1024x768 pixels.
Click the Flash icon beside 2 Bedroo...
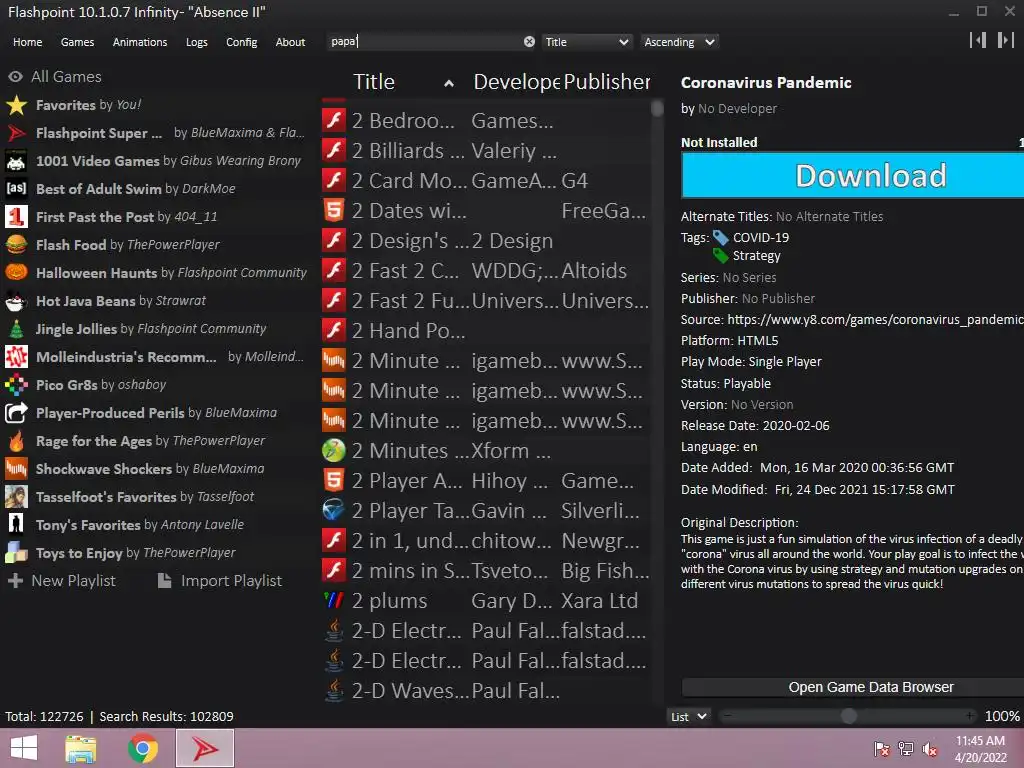click(x=334, y=120)
